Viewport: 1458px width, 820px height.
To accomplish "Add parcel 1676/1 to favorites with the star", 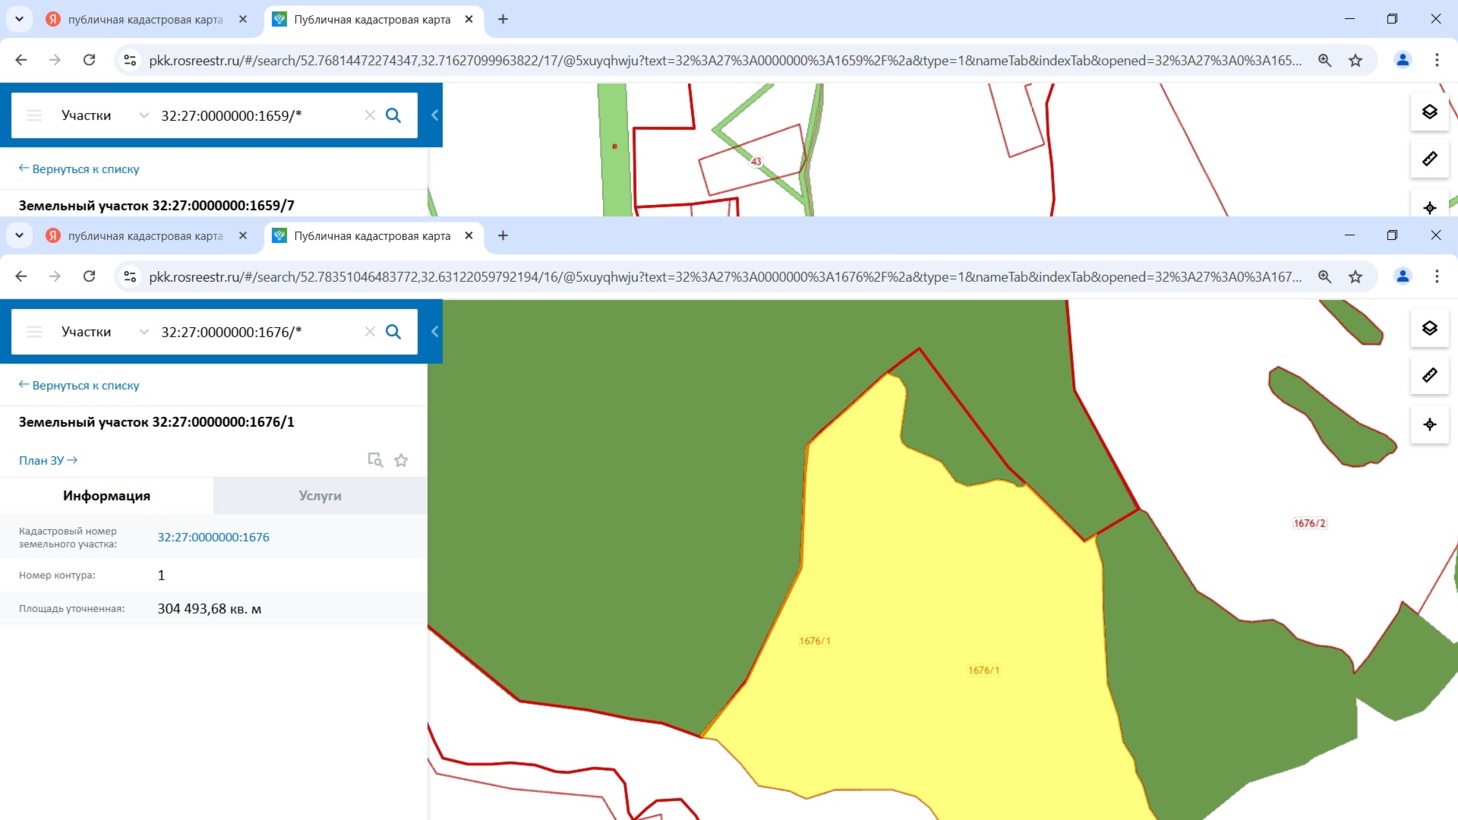I will pyautogui.click(x=401, y=460).
